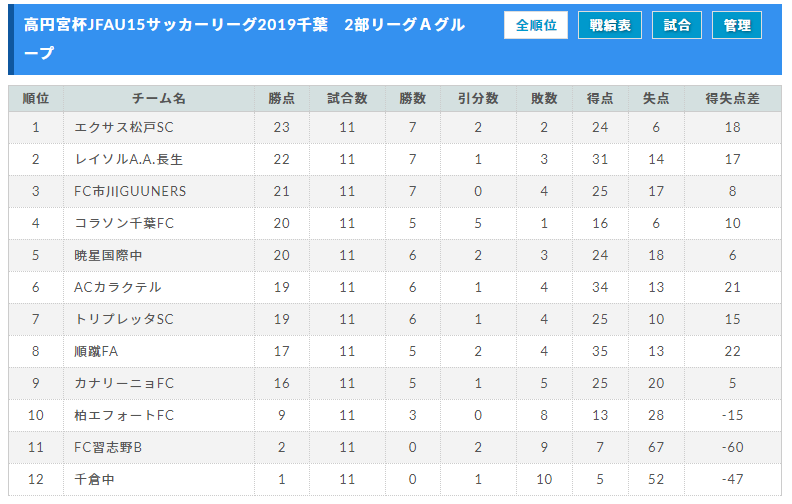792x504 pixels.
Task: Switch to the 戦績表 tab
Action: 610,25
